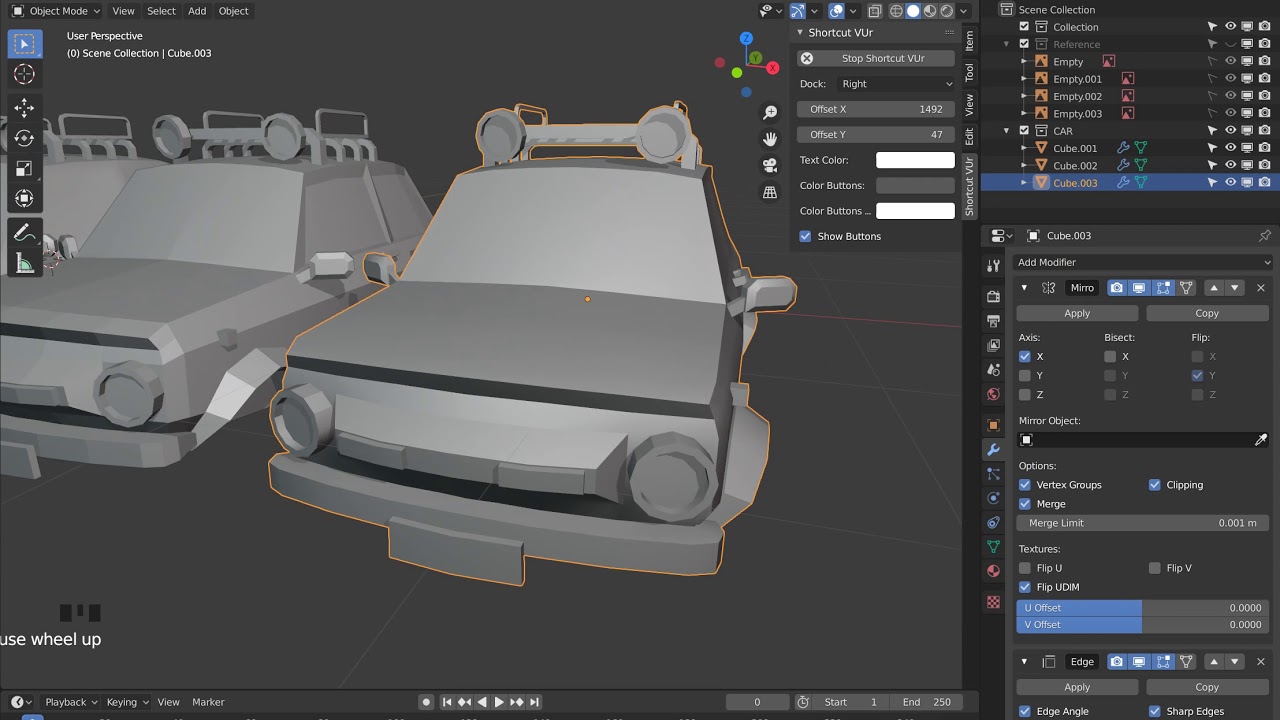Enable mirror Axis Z checkbox

1025,395
